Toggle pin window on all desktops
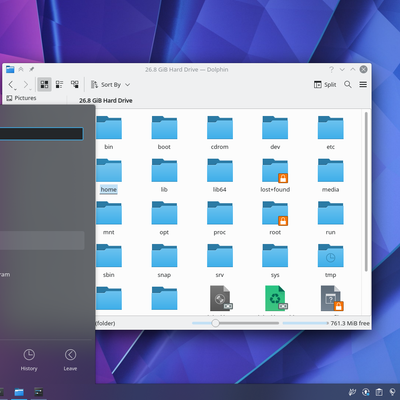Screen dimensions: 400x400 coord(31,69)
